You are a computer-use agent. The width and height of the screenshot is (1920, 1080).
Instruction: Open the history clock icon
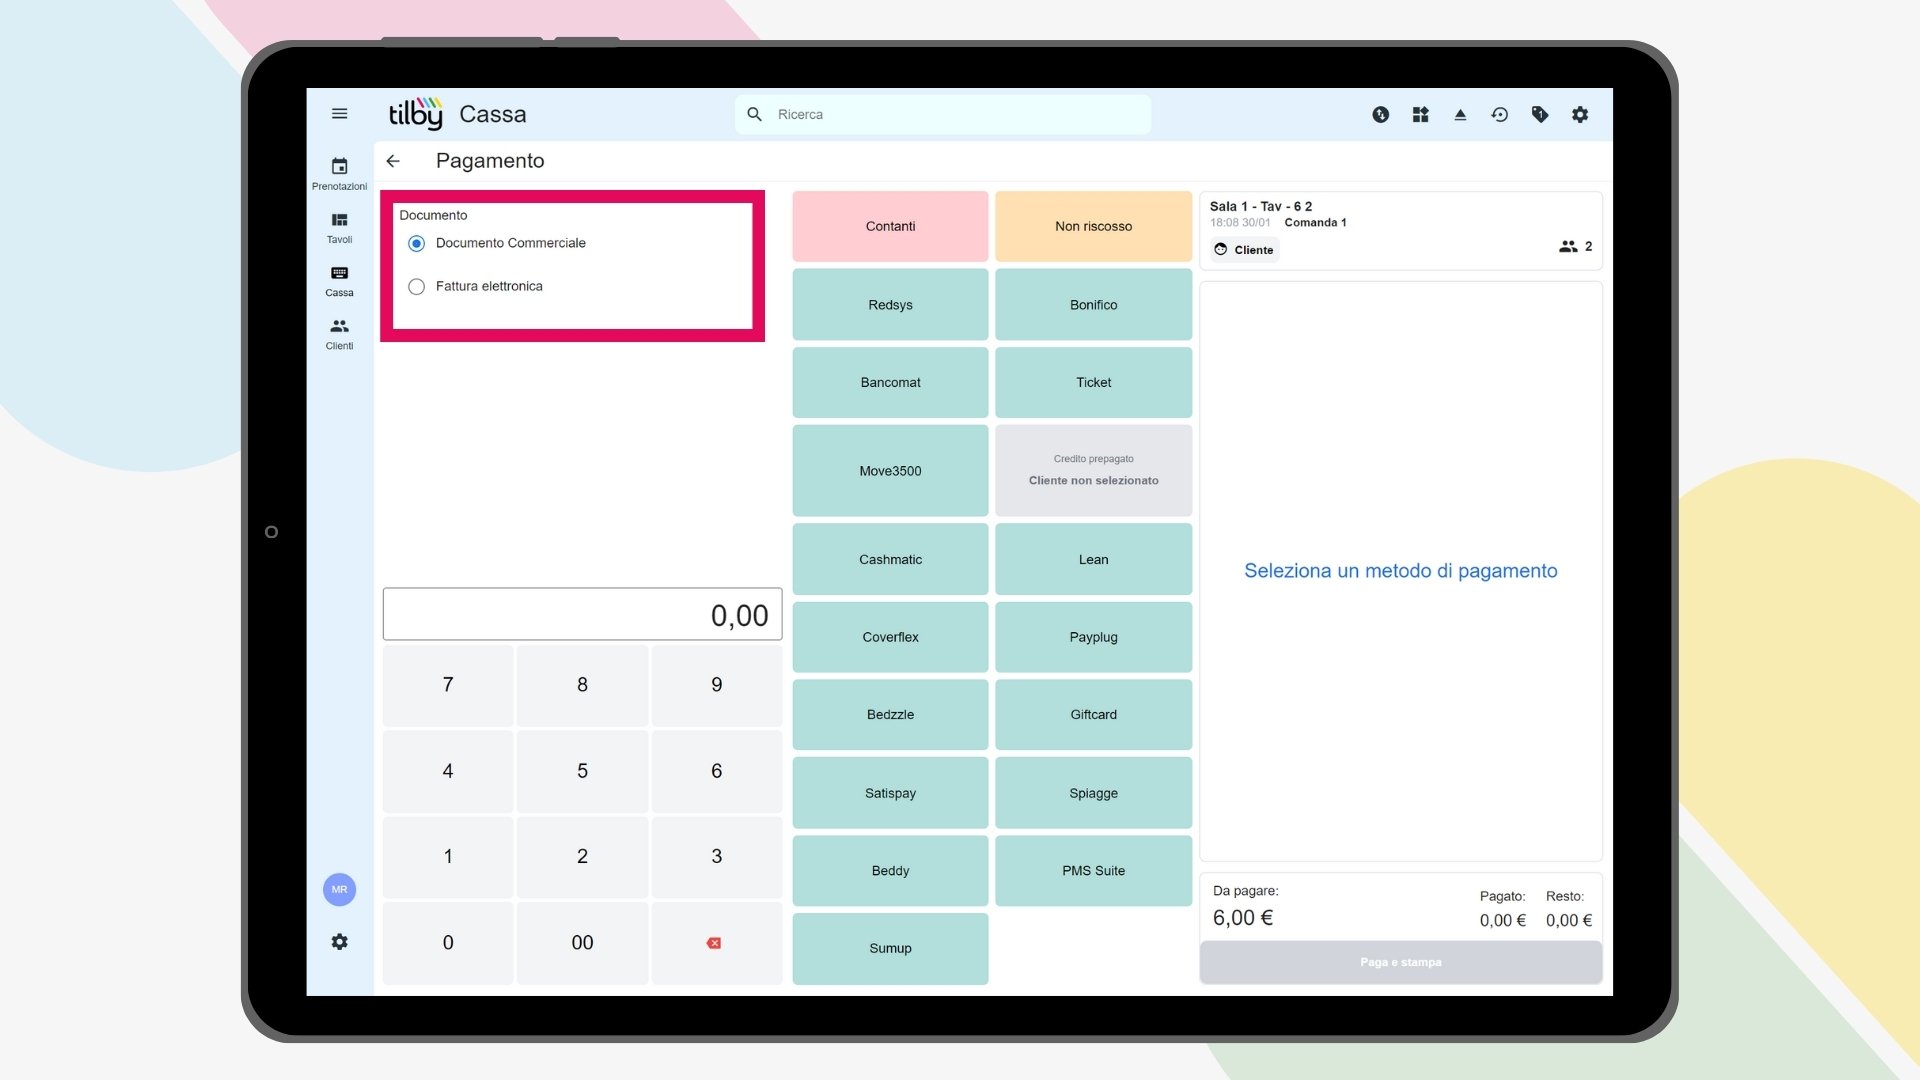click(1499, 114)
